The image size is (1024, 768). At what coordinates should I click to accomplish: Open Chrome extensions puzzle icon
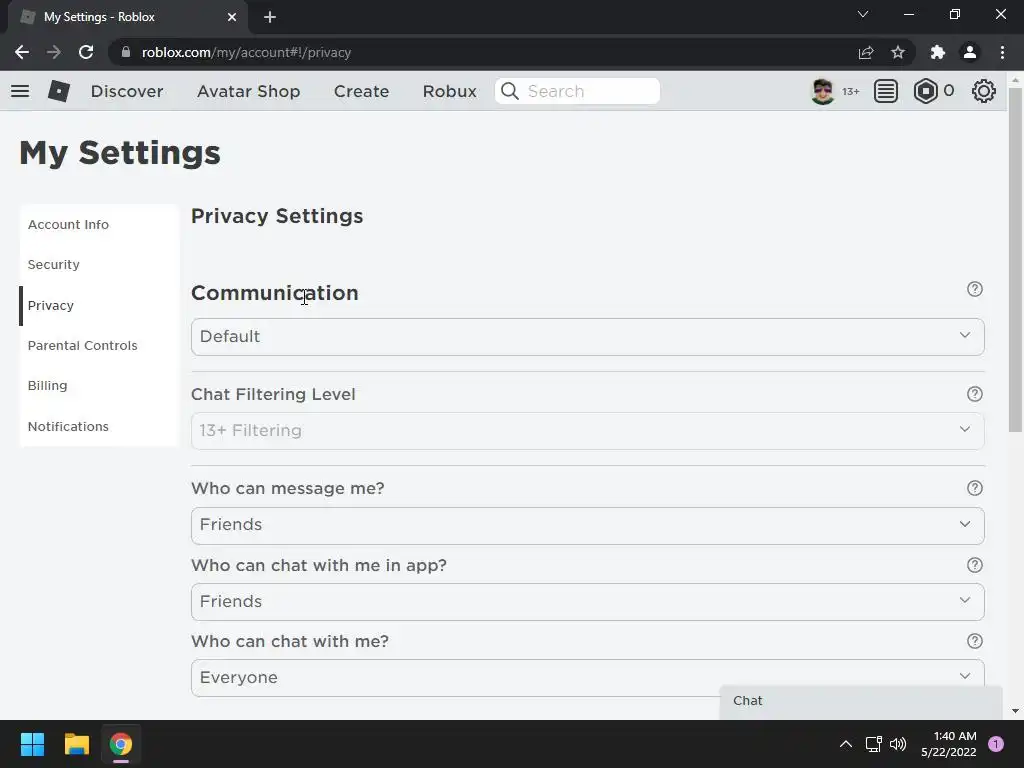click(937, 52)
